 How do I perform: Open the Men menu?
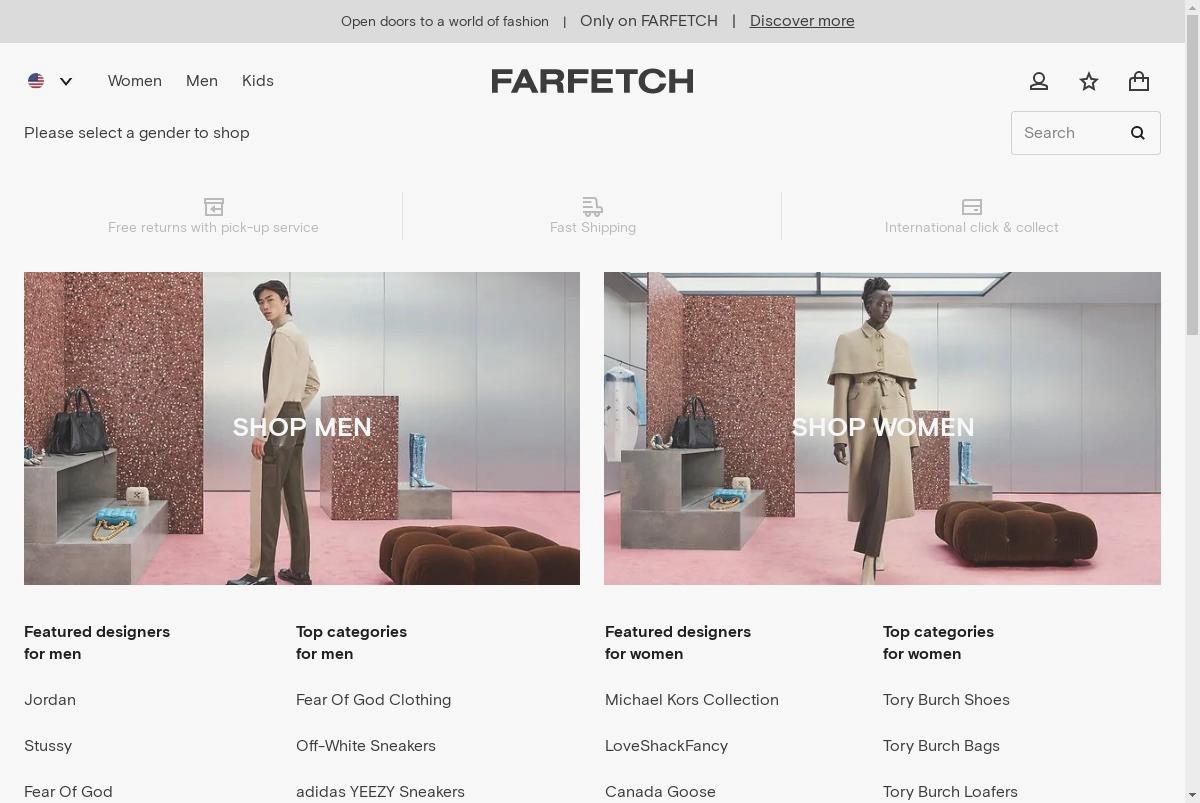[202, 81]
